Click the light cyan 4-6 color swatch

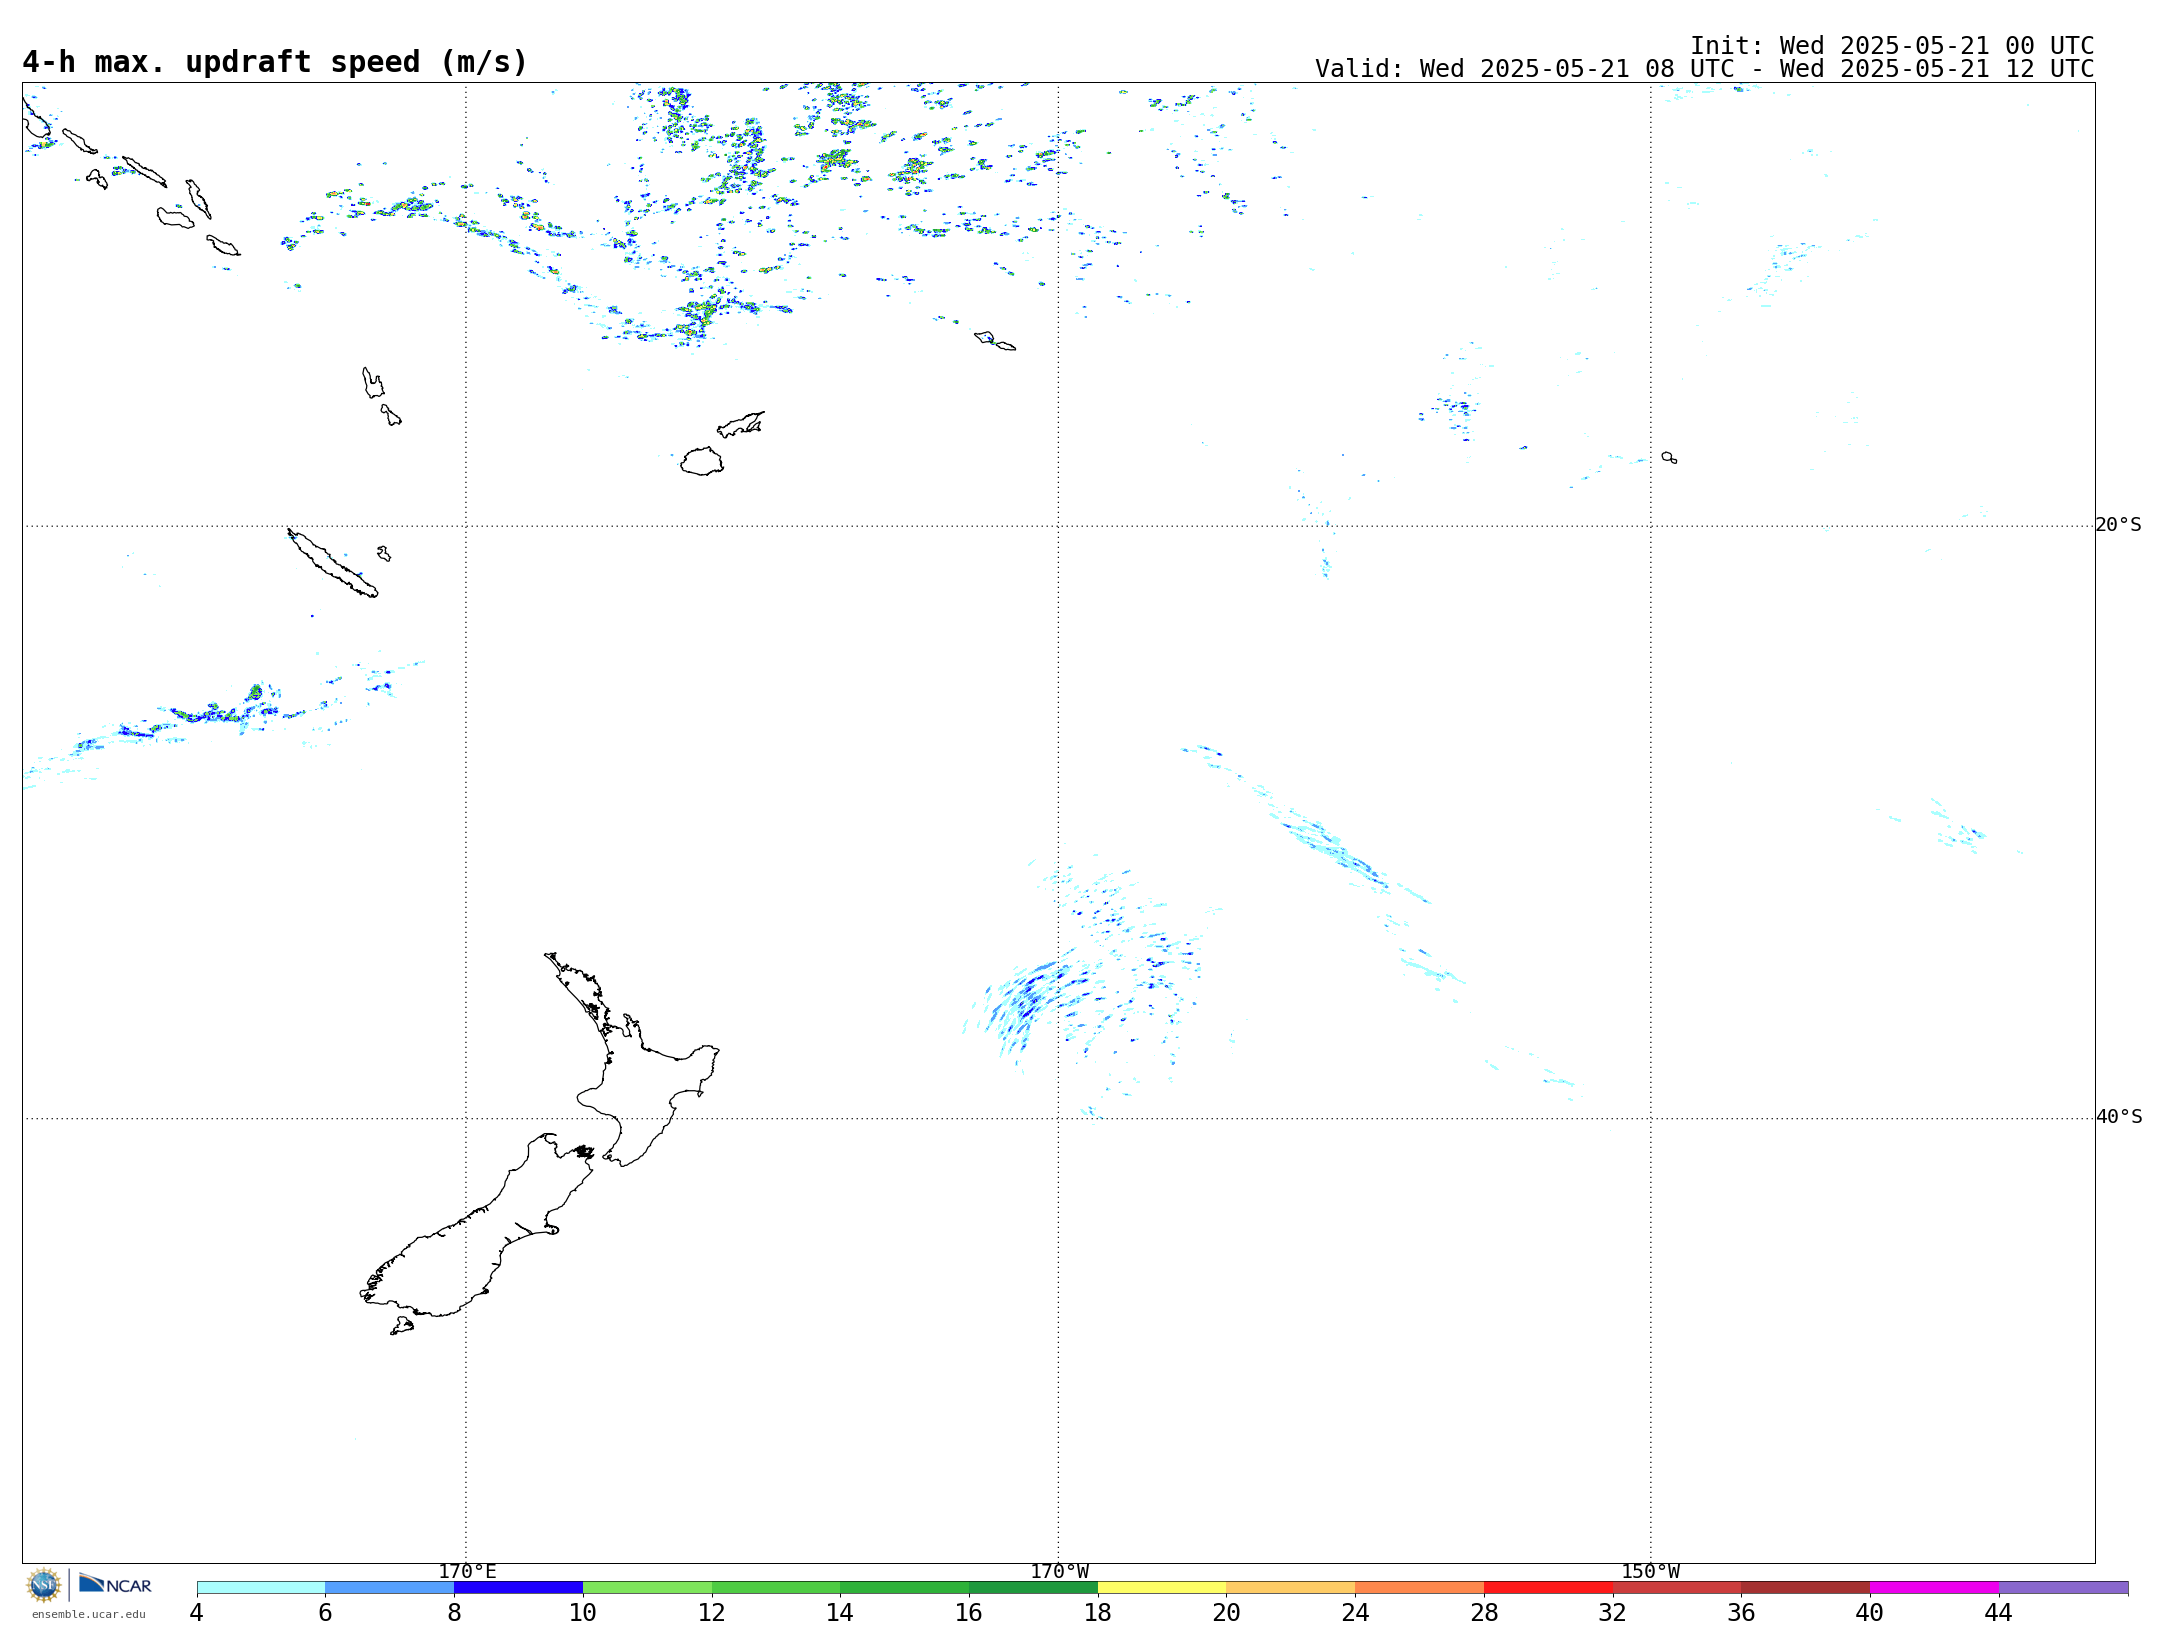point(261,1588)
